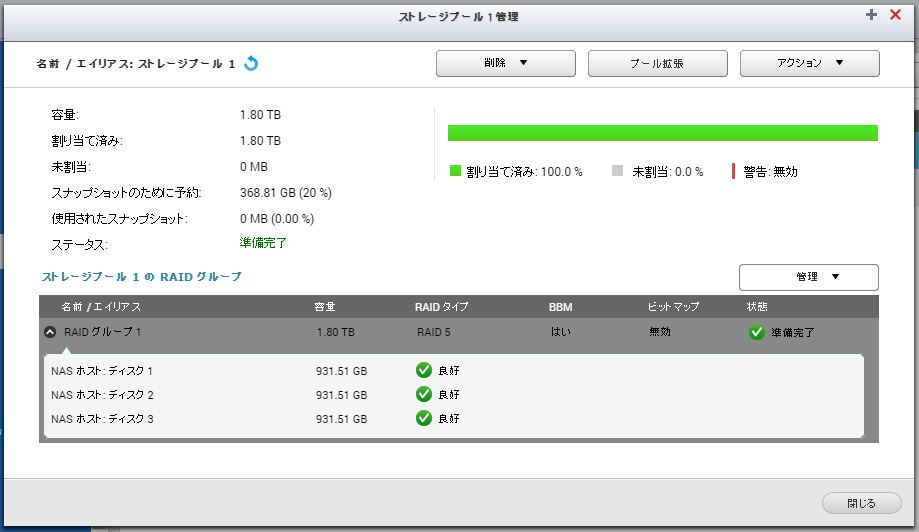Viewport: 919px width, 532px height.
Task: Click the 使用されたスナップショット value 0 MB (0.00 %)
Action: [x=277, y=219]
